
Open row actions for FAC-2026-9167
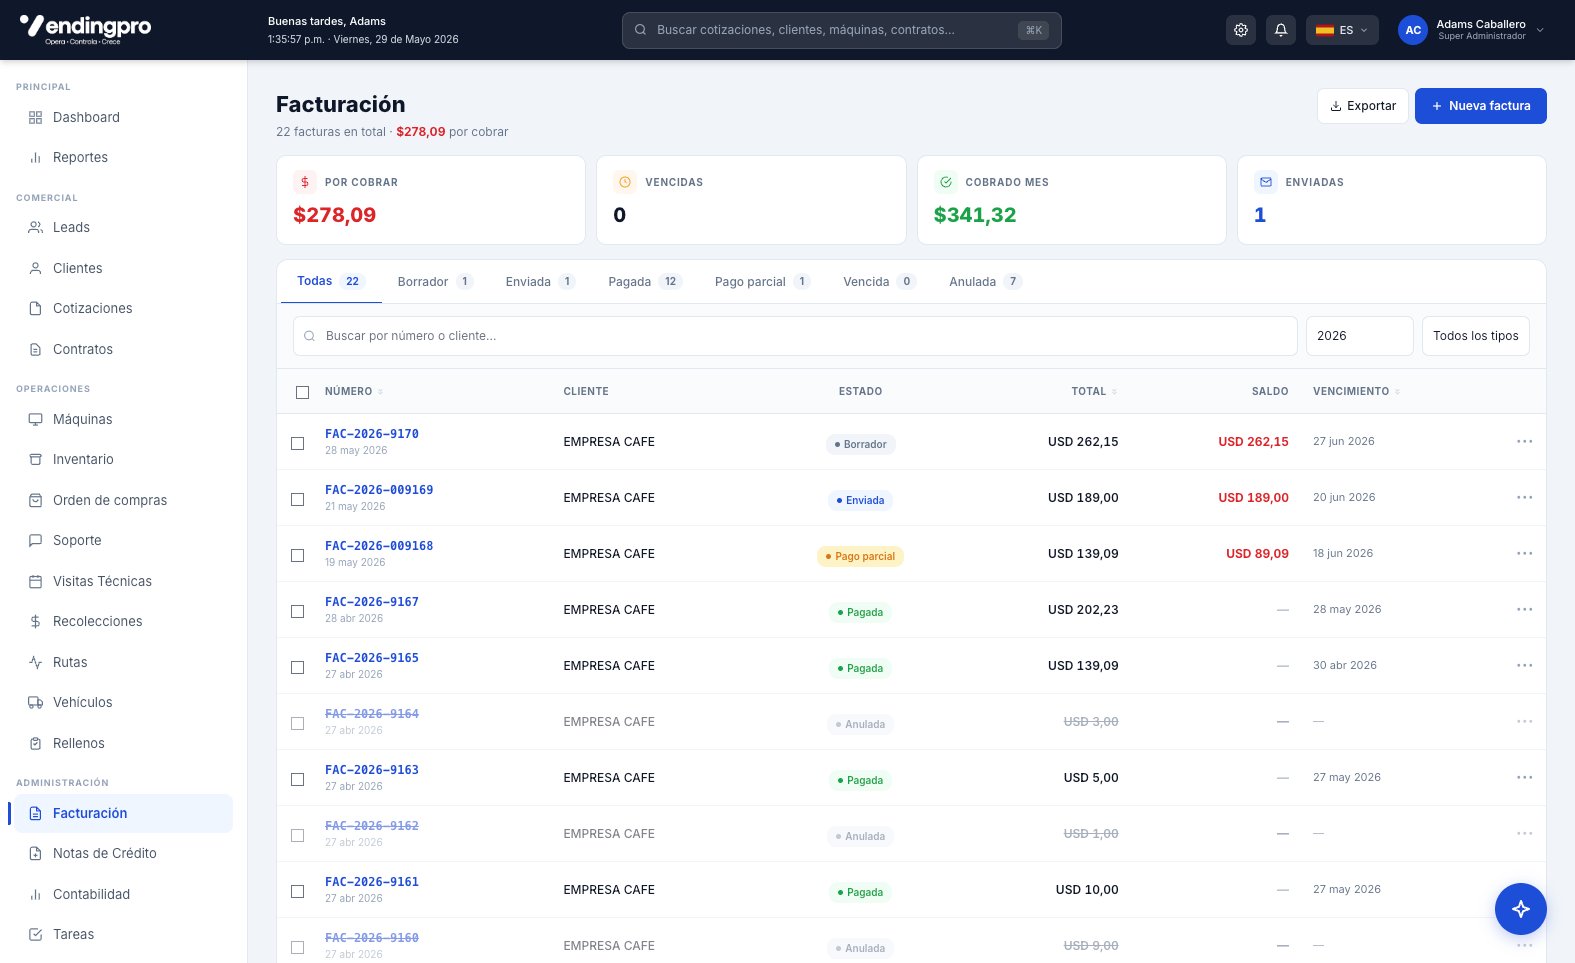click(x=1524, y=609)
